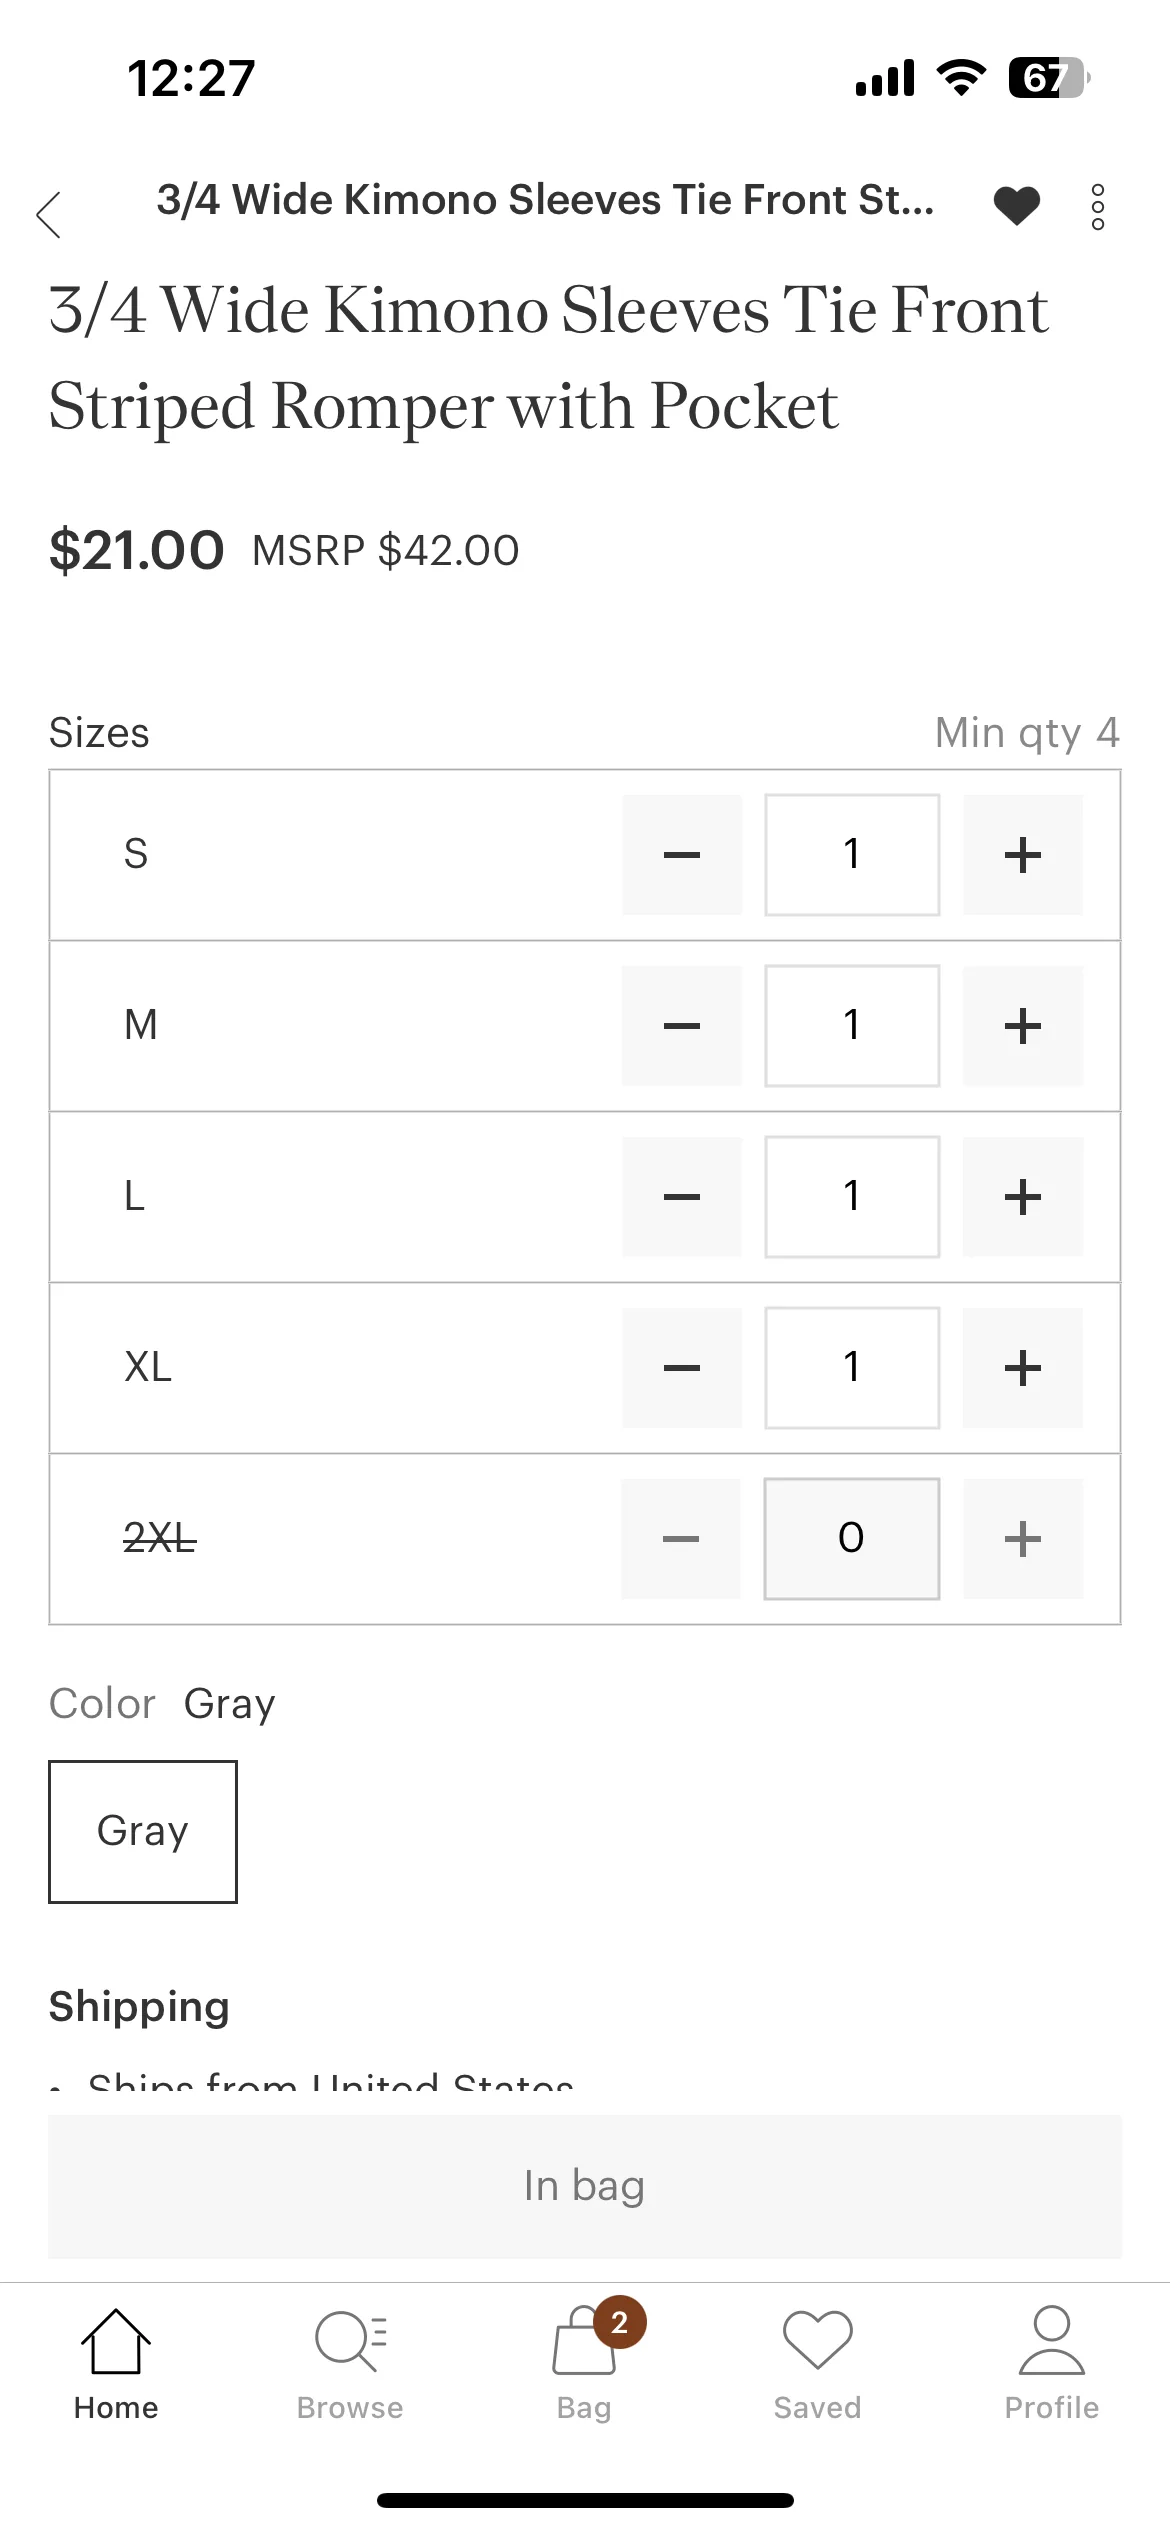
Task: Decrease size S quantity with minus
Action: 682,855
